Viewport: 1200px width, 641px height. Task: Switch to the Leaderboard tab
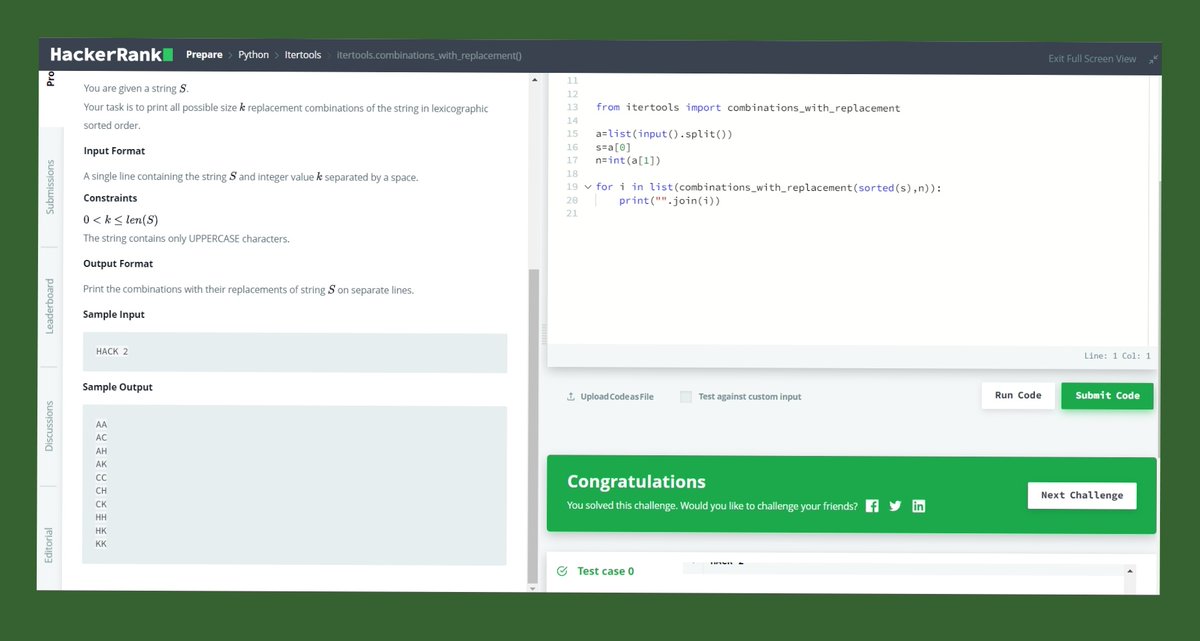point(50,306)
